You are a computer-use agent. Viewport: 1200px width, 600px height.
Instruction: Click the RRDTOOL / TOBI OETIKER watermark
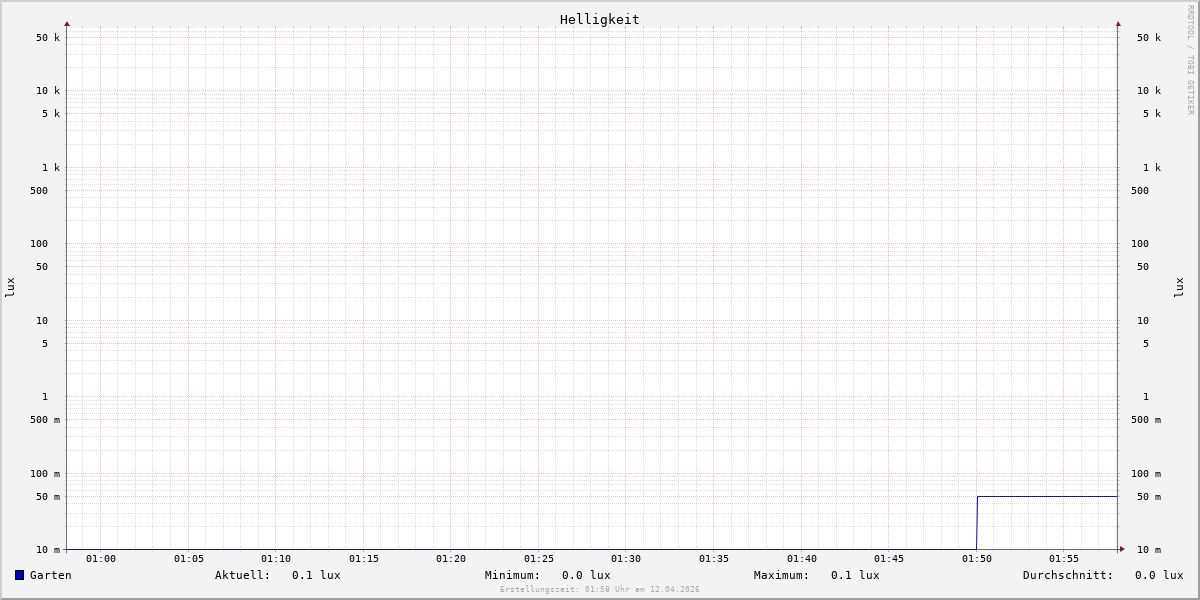[x=1190, y=60]
